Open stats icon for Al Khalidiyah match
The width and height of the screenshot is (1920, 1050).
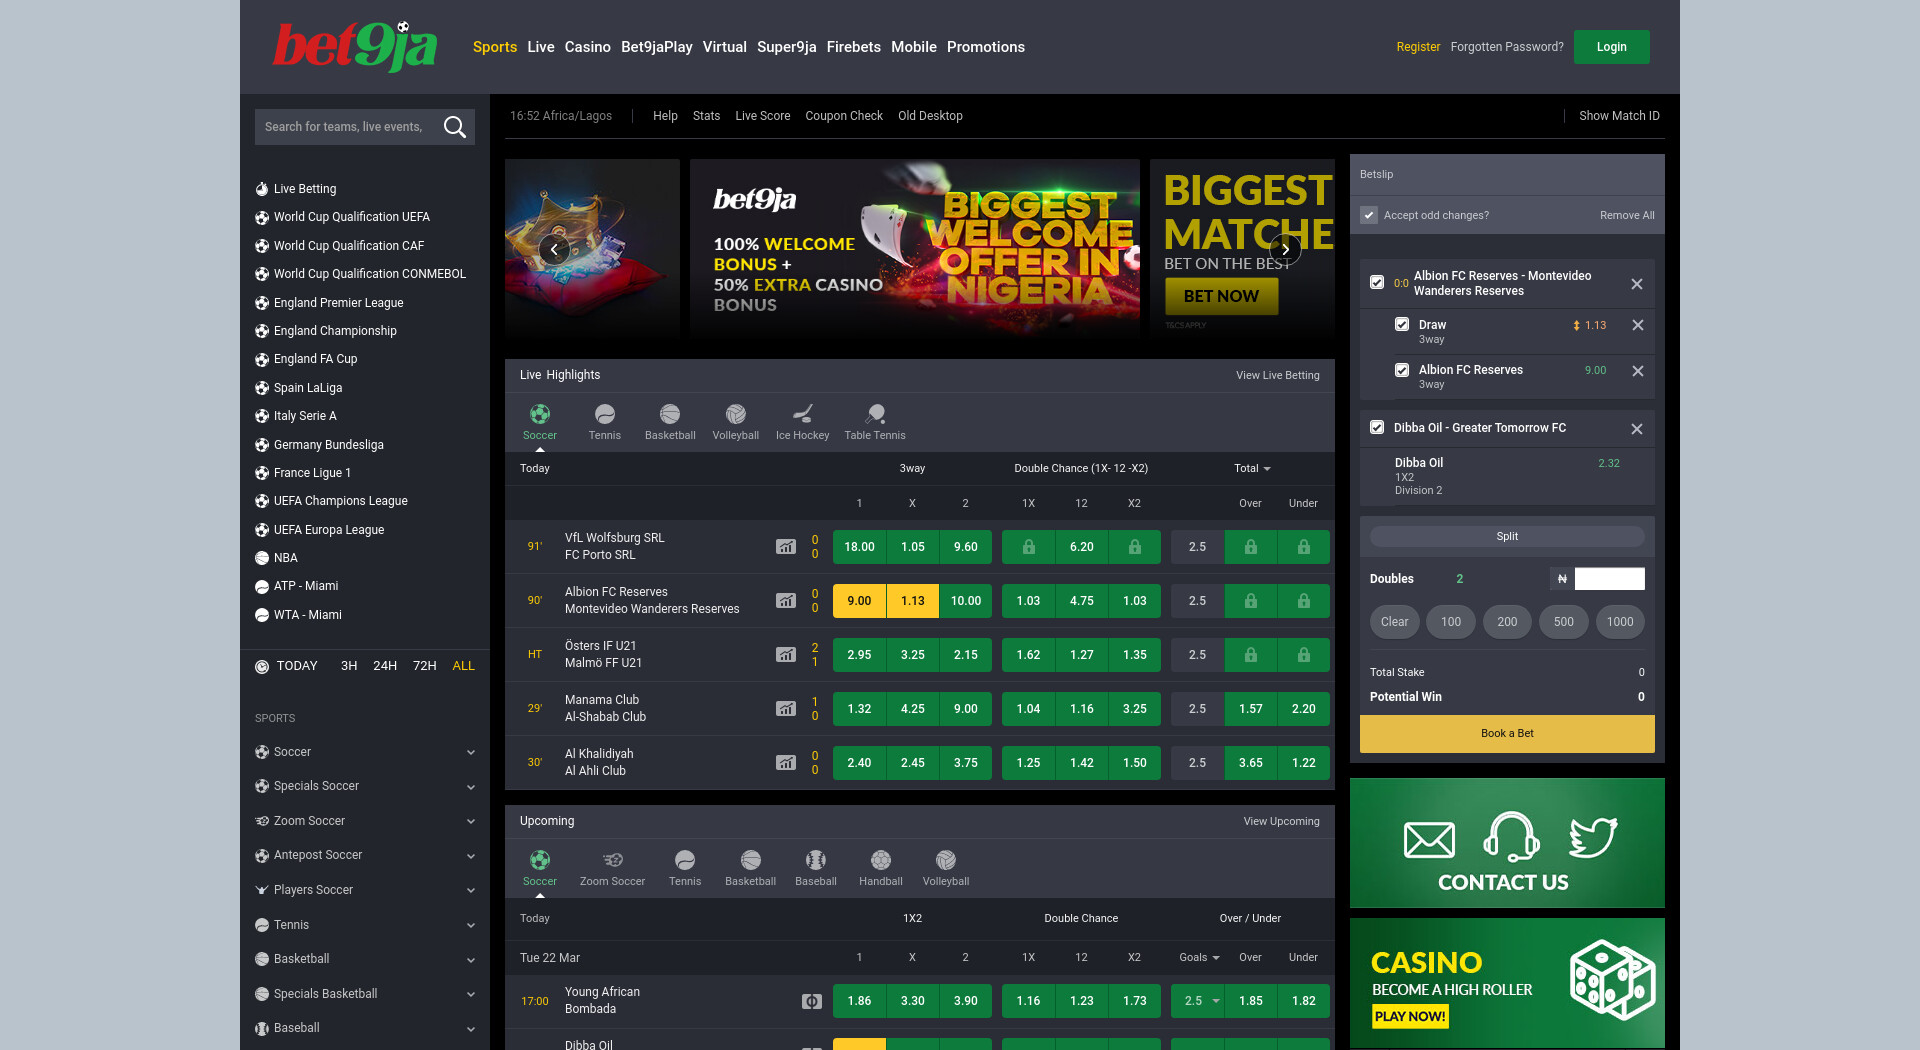786,763
